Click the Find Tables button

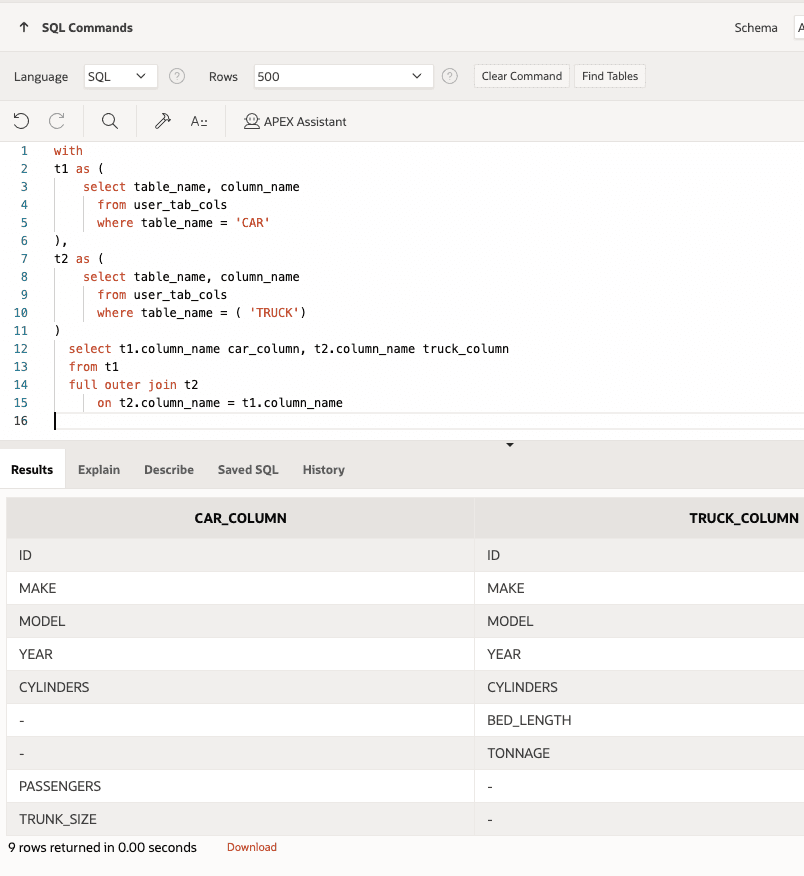[609, 75]
